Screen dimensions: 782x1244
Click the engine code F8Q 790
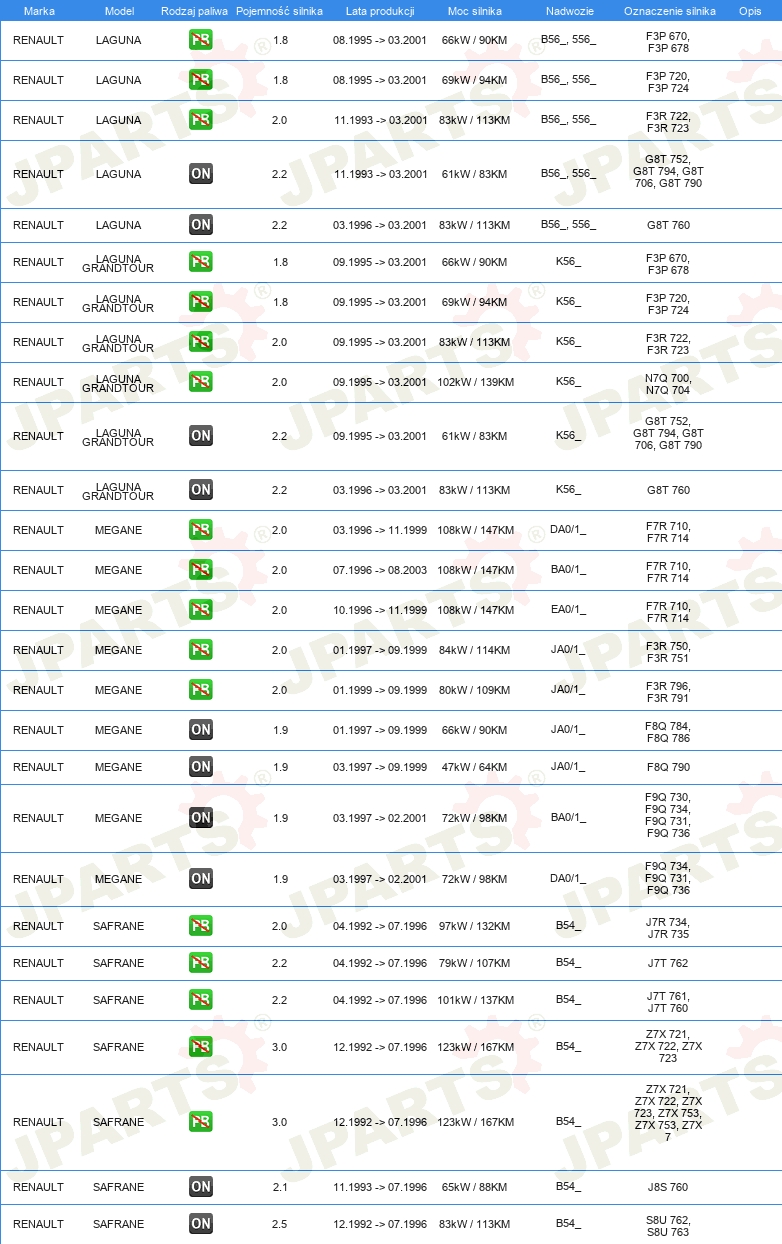pos(668,767)
